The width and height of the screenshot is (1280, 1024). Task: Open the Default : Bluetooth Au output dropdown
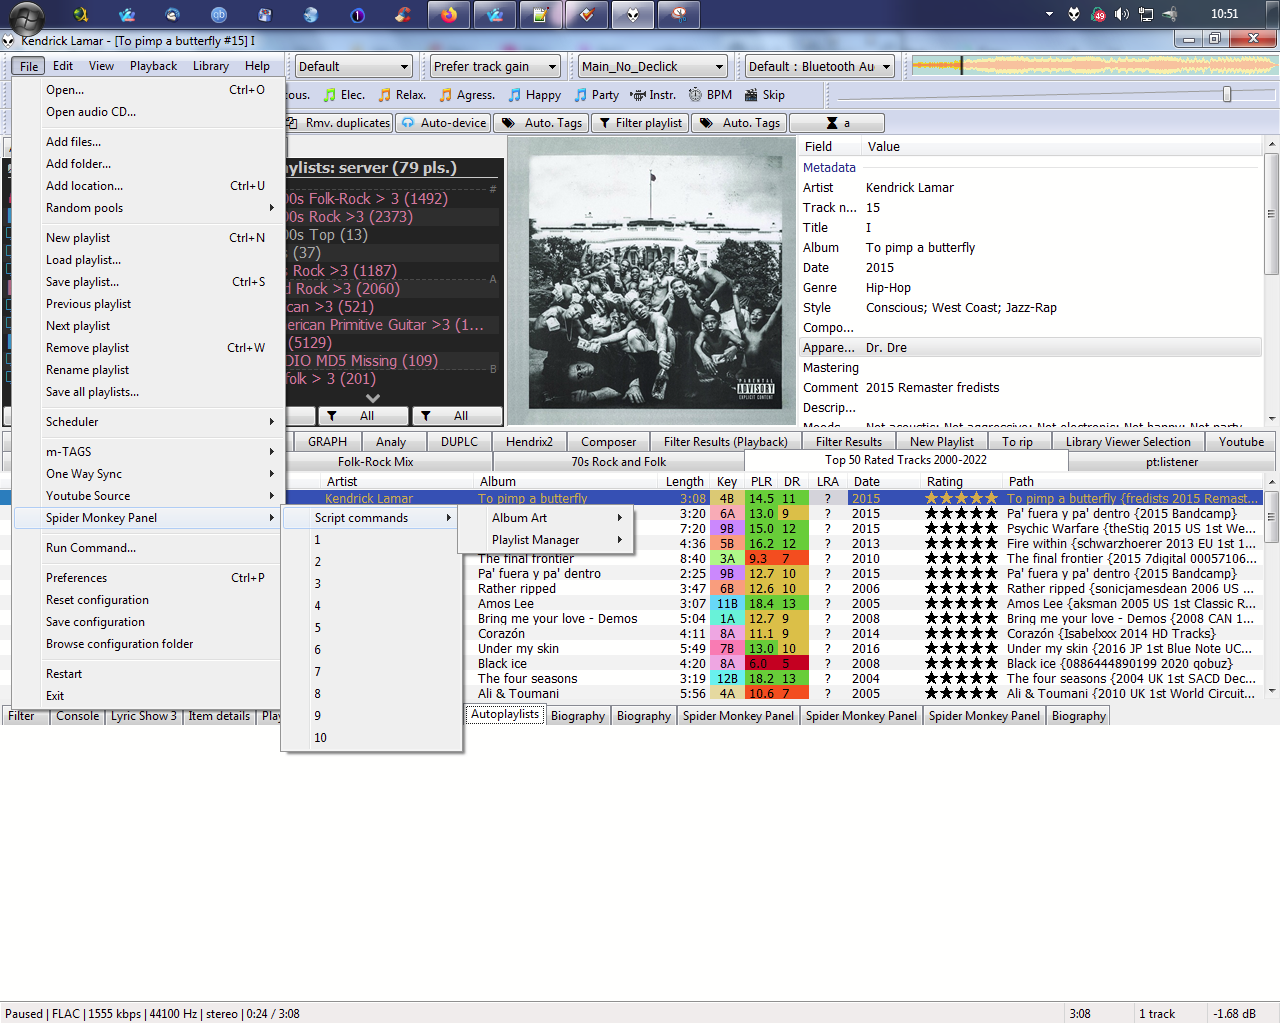[819, 67]
